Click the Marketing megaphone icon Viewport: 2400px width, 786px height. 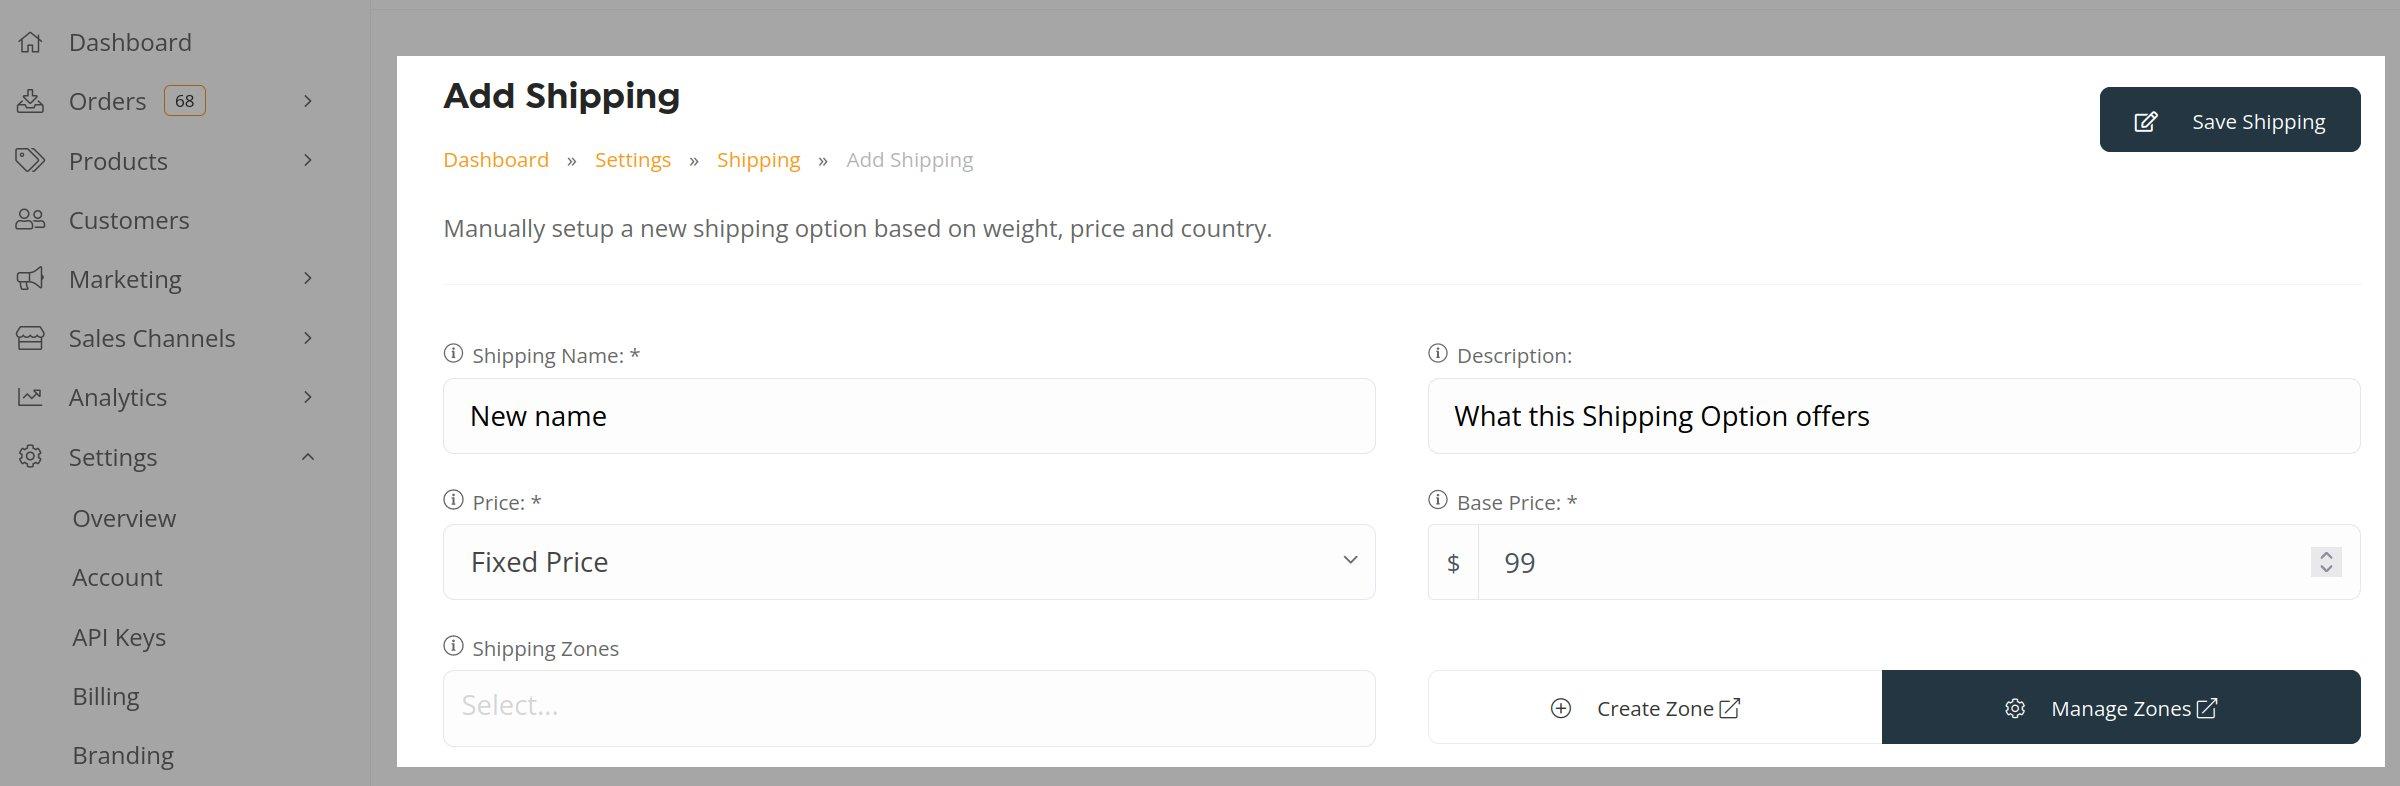(x=30, y=279)
